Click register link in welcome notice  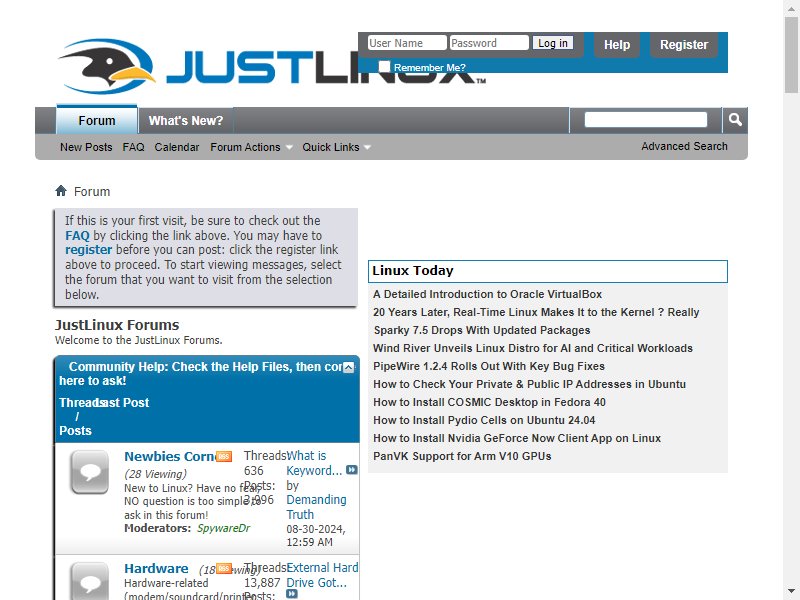coord(88,249)
